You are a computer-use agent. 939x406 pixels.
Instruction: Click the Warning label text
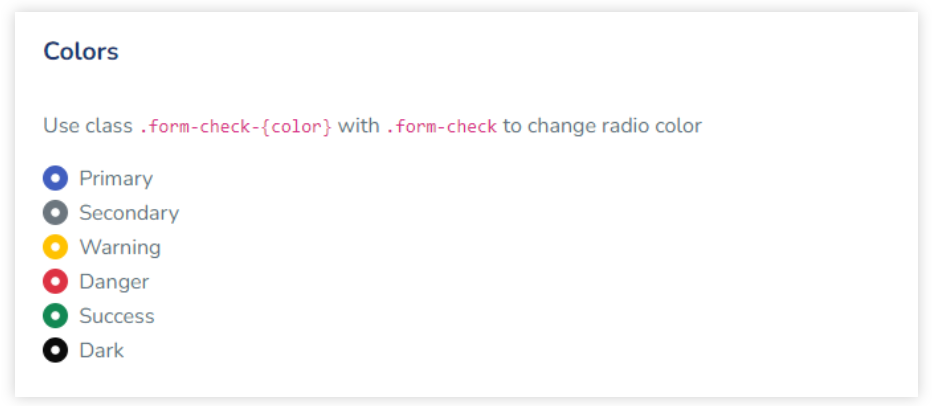click(120, 247)
